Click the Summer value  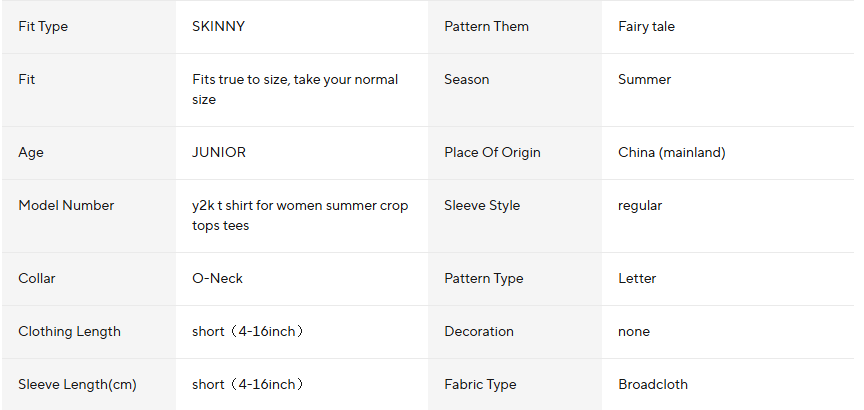point(644,79)
